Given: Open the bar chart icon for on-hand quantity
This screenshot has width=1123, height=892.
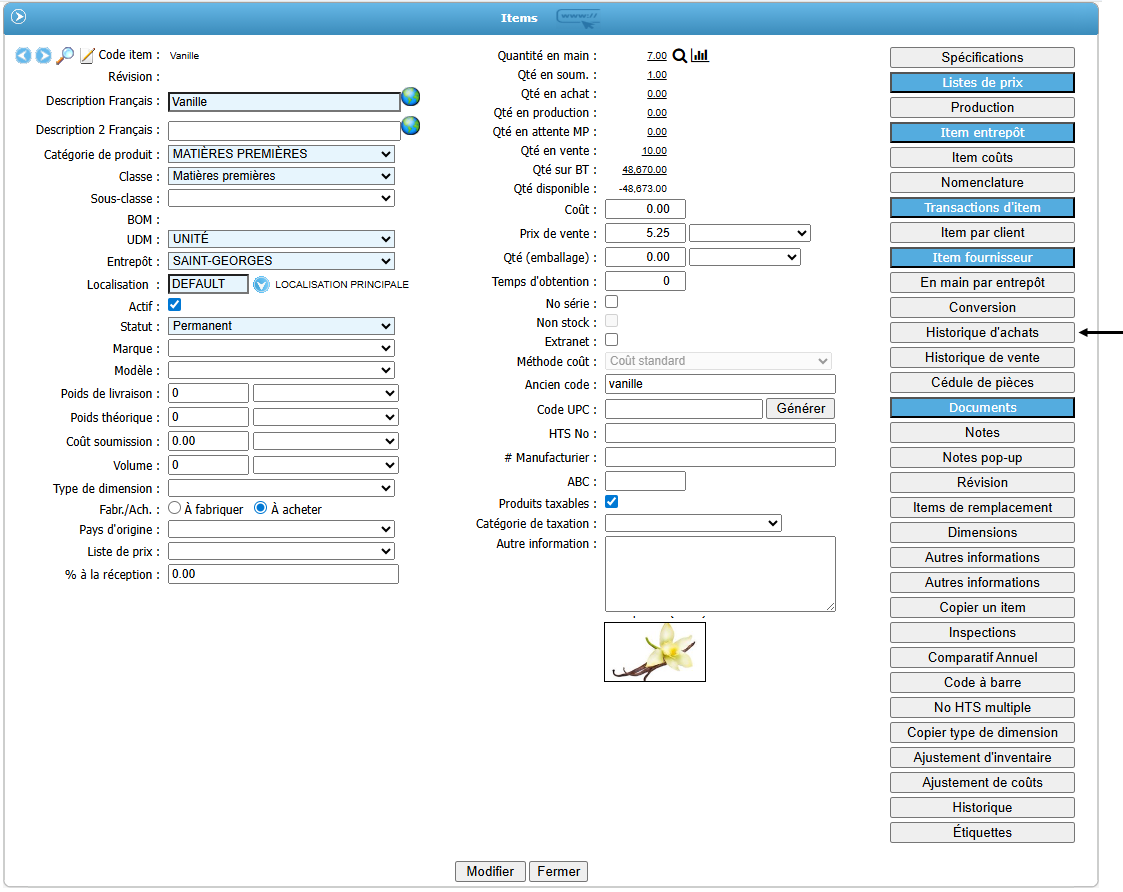Looking at the screenshot, I should point(700,56).
